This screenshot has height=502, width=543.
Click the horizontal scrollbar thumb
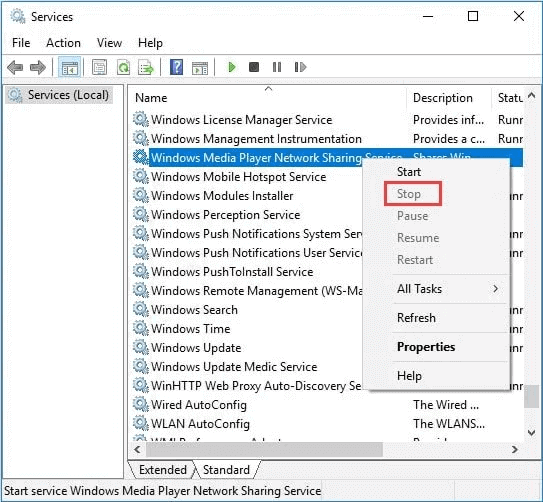click(264, 449)
